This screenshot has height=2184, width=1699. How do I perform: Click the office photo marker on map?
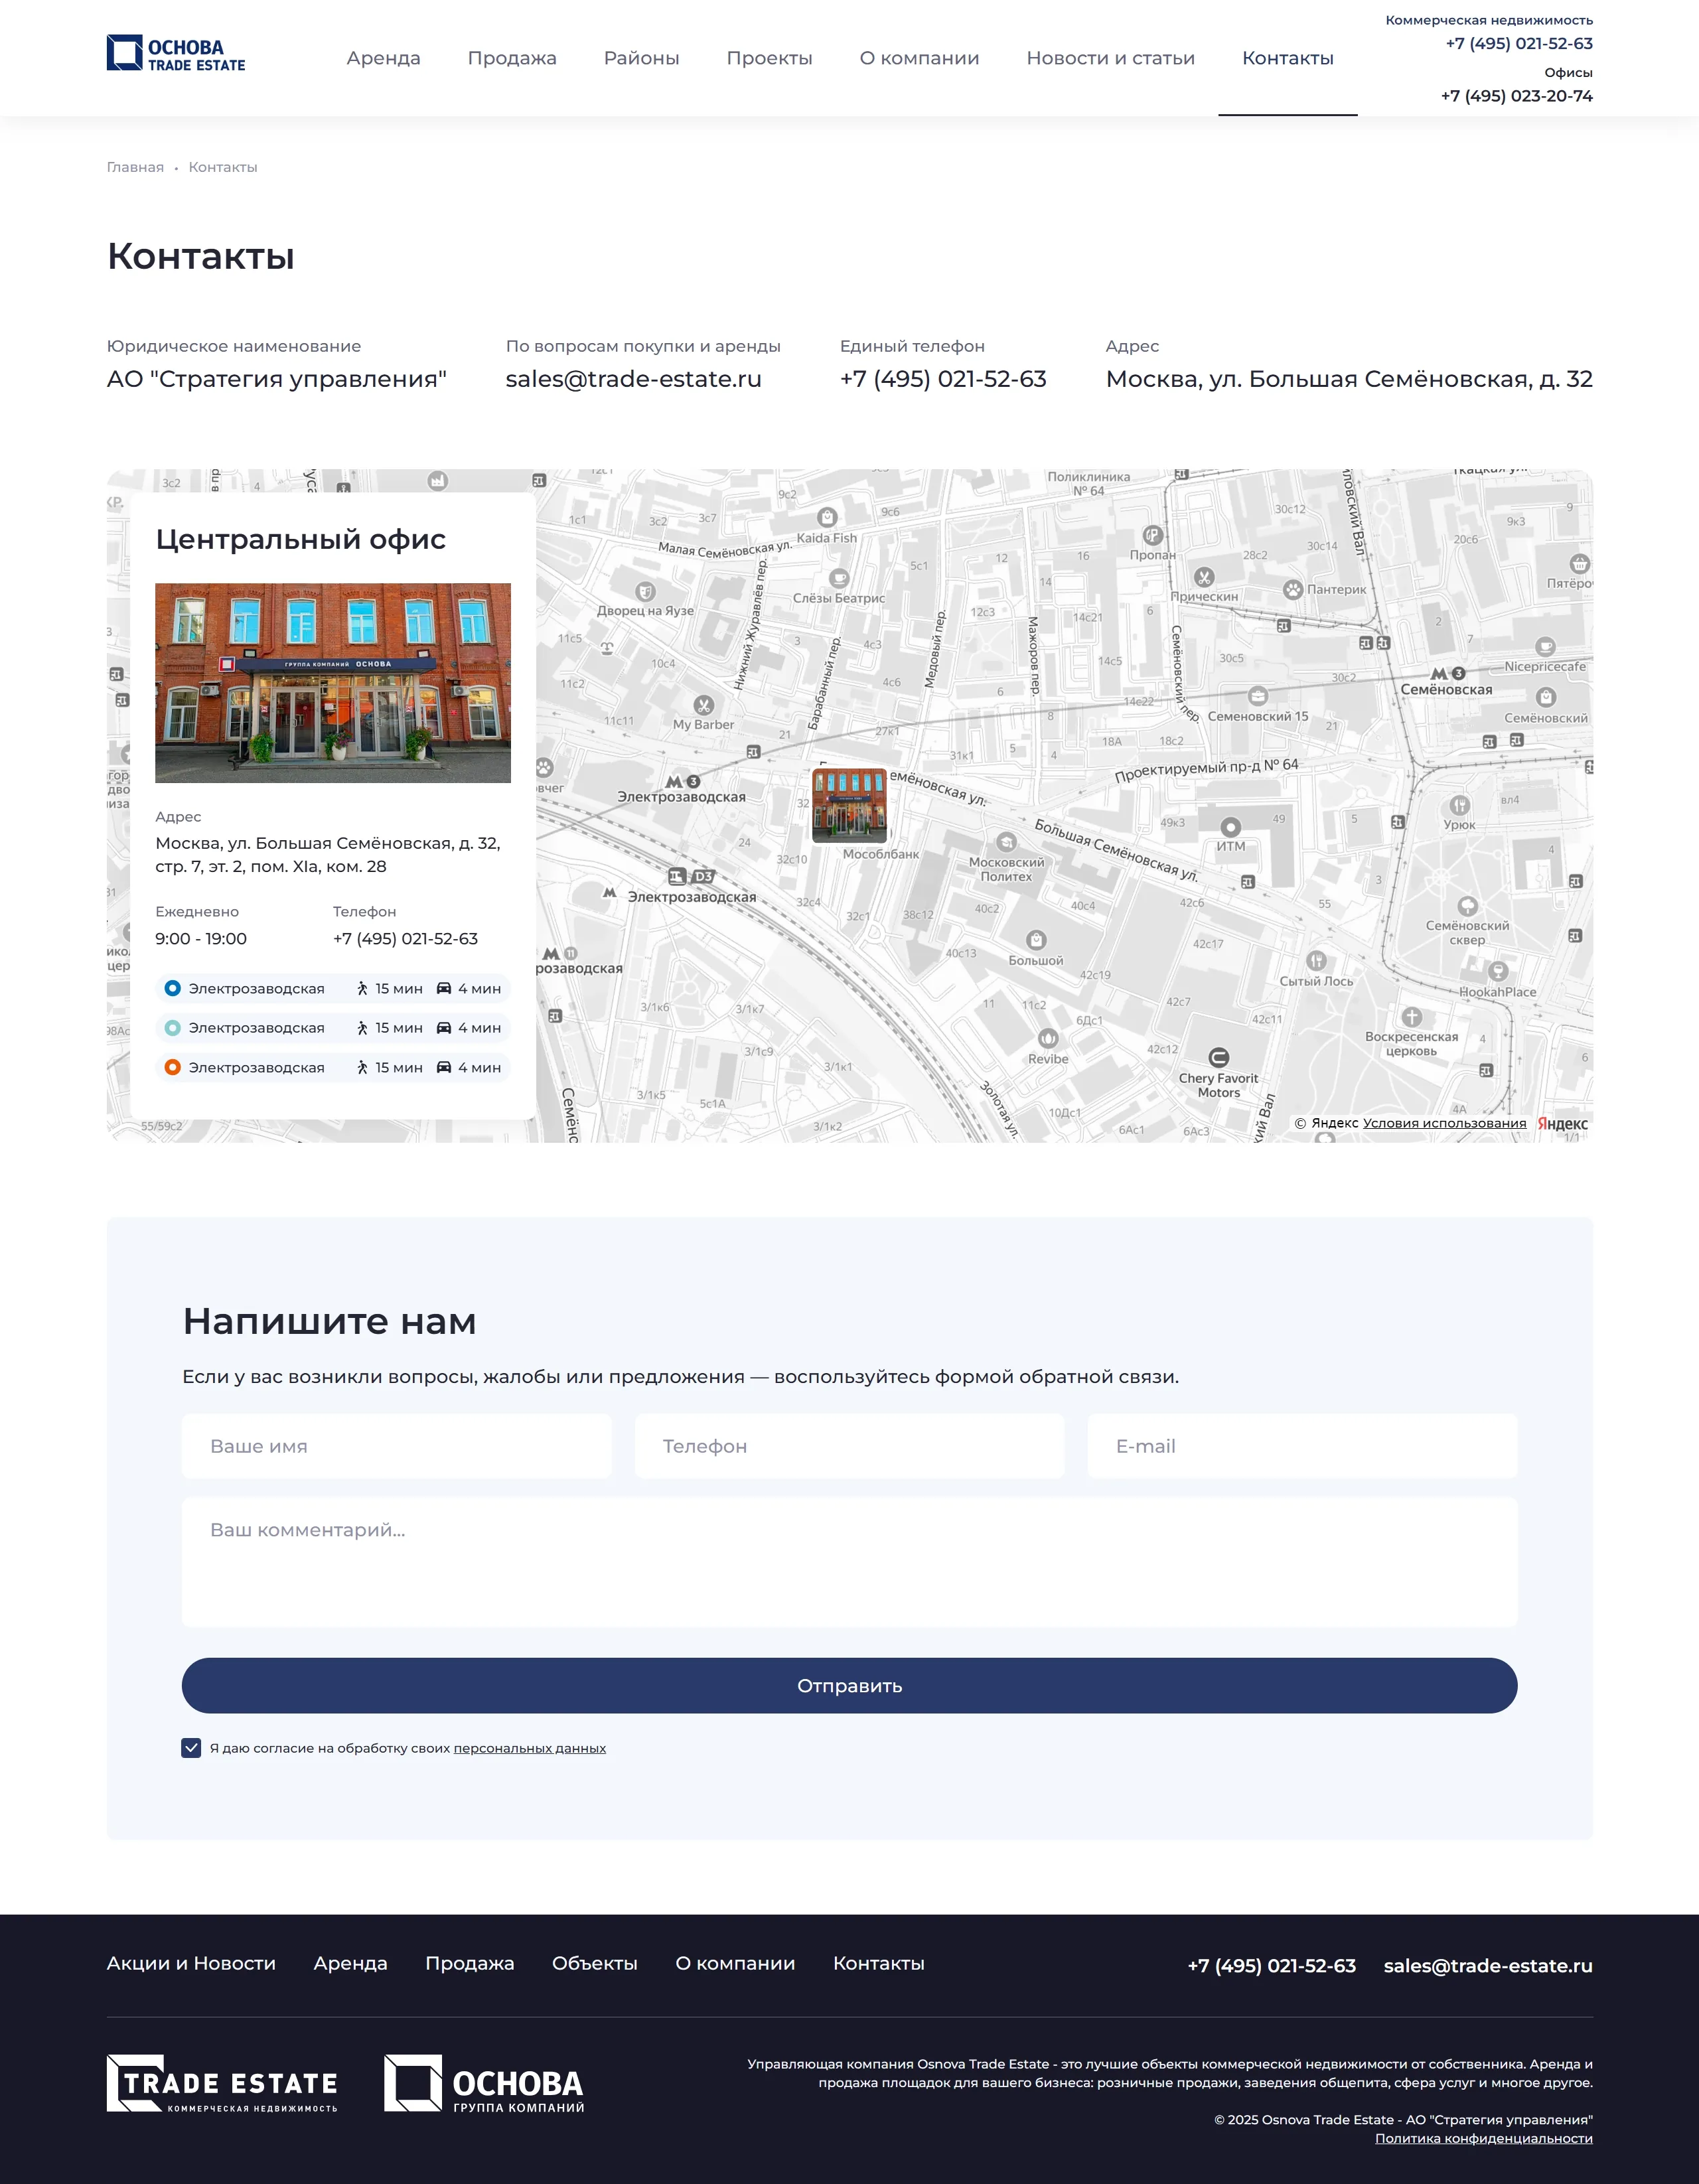849,805
